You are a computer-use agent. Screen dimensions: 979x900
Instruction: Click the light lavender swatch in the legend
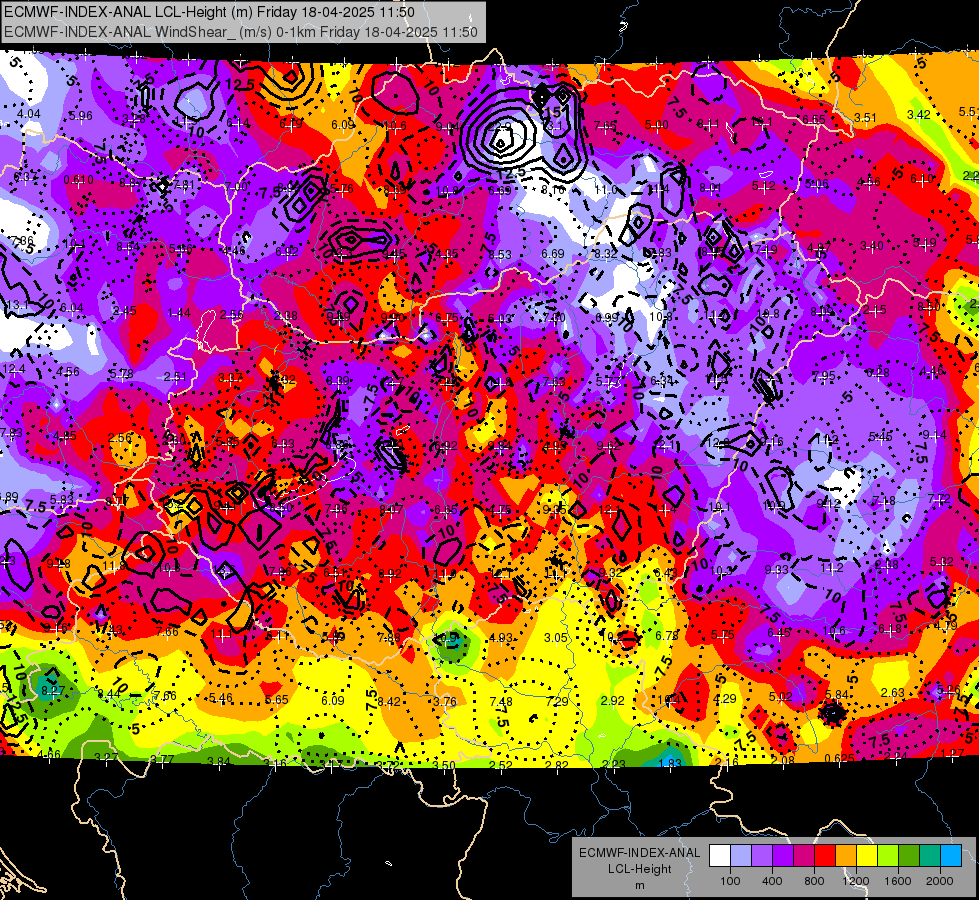tap(741, 856)
